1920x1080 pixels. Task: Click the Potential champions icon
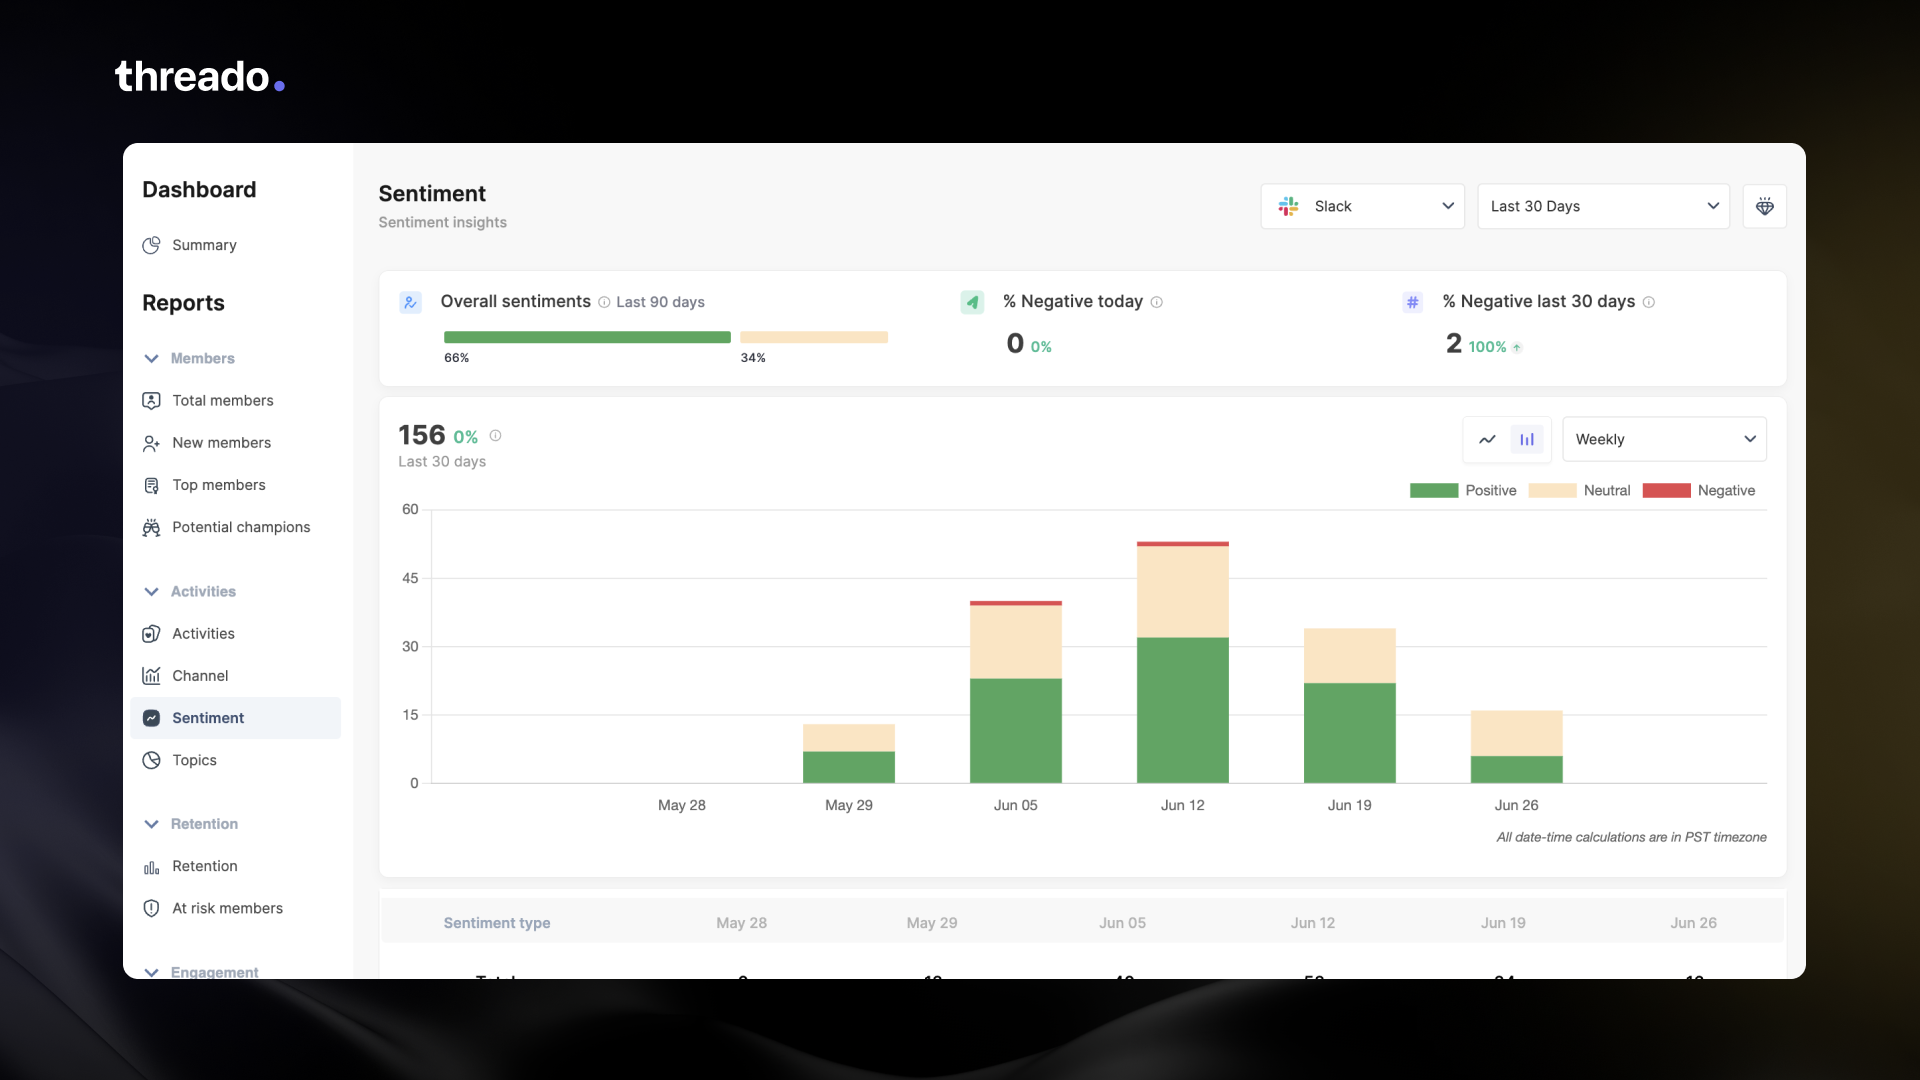click(x=151, y=527)
